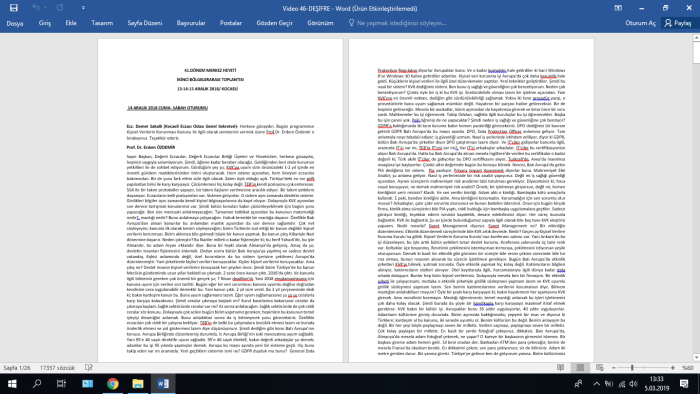The image size is (700, 394).
Task: Click the %60 zoom level value
Action: 688,368
